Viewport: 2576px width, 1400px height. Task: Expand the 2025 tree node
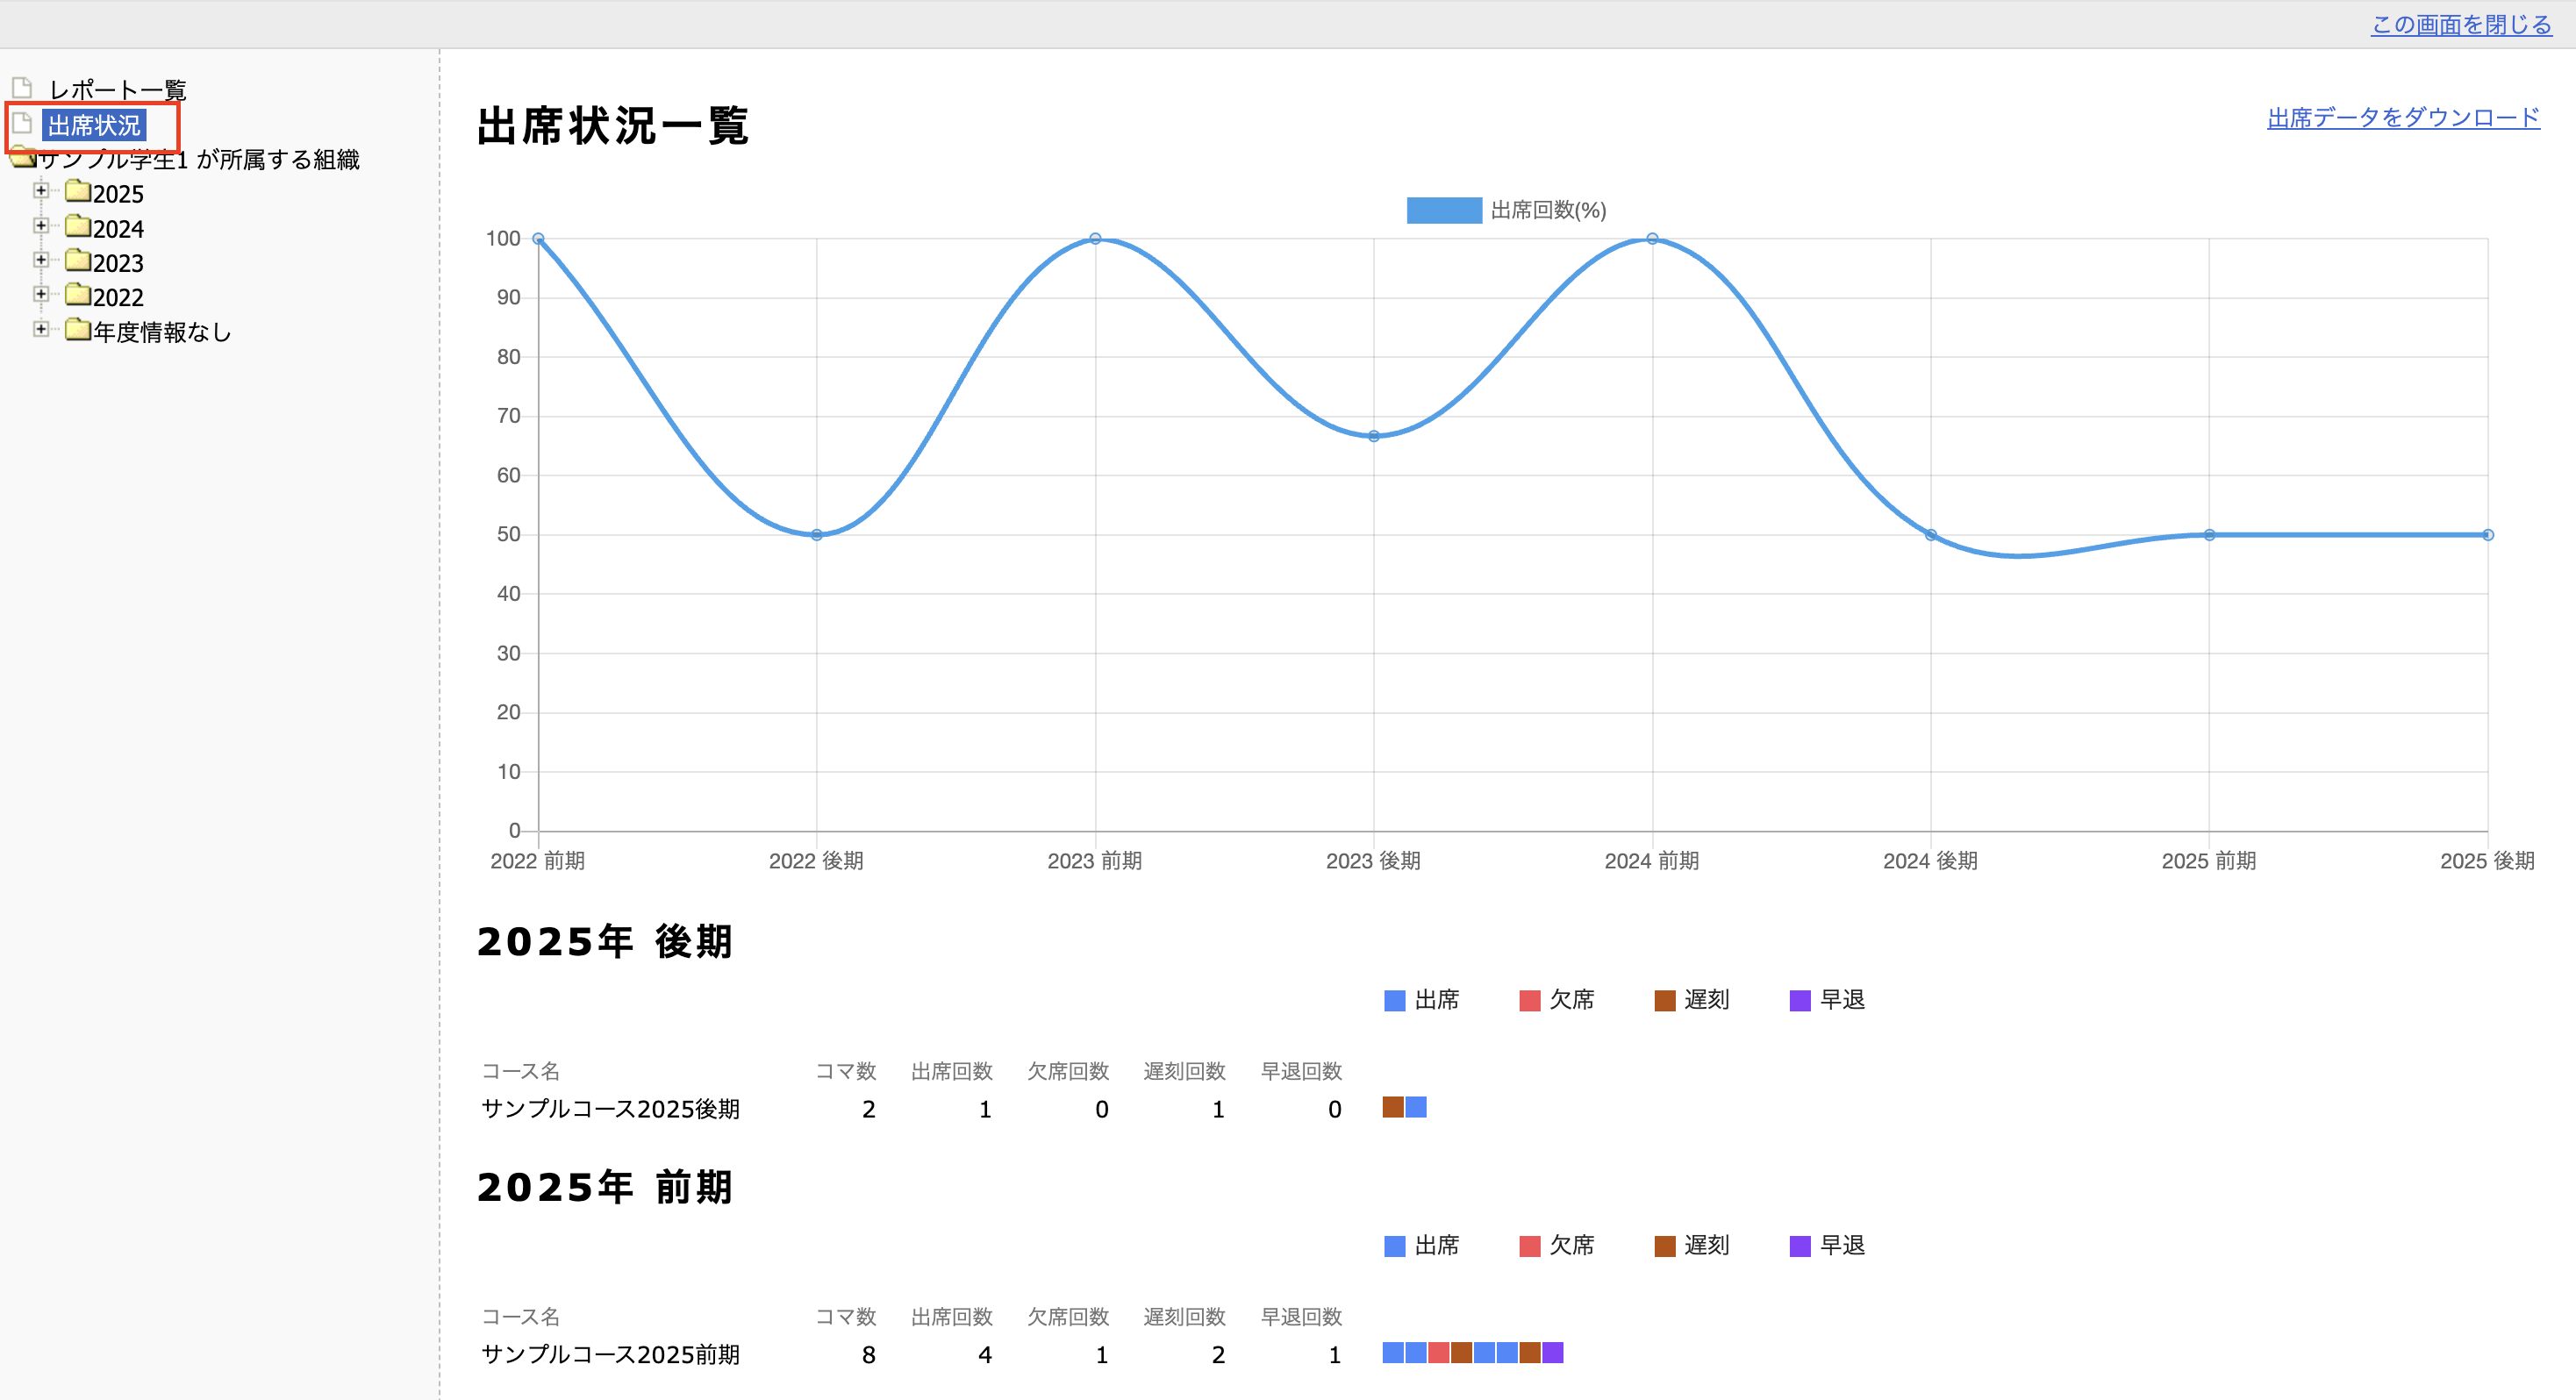tap(41, 191)
